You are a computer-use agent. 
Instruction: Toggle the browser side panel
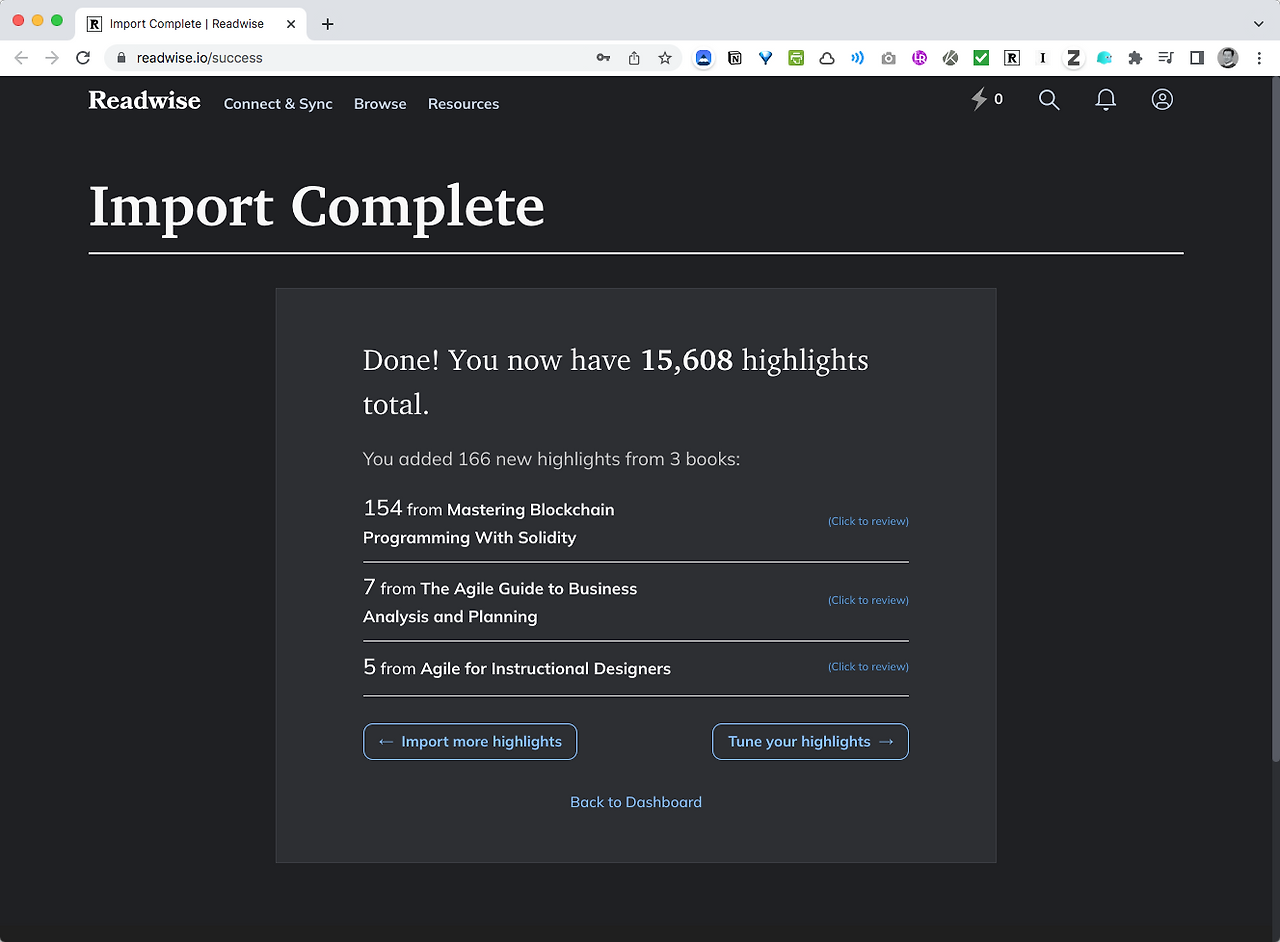(1197, 58)
